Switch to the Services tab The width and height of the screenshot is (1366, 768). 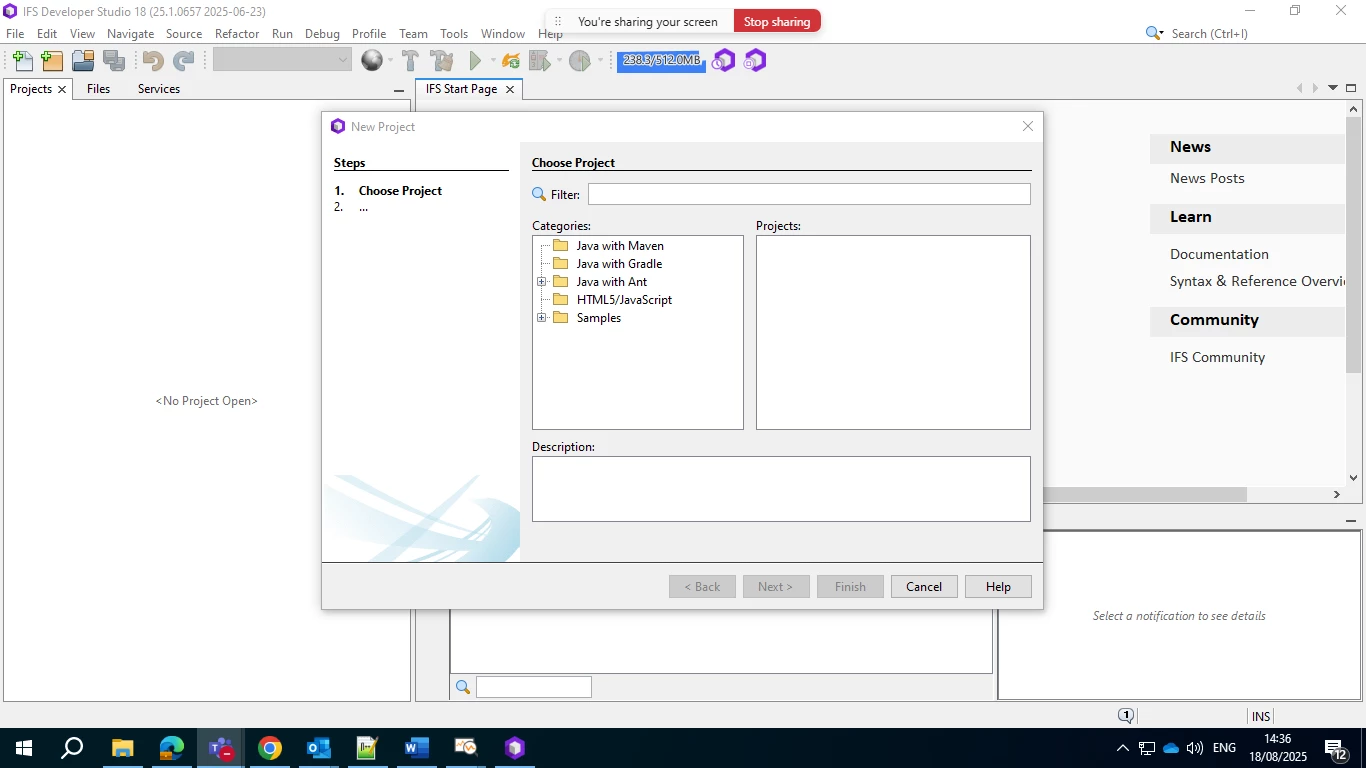(159, 89)
